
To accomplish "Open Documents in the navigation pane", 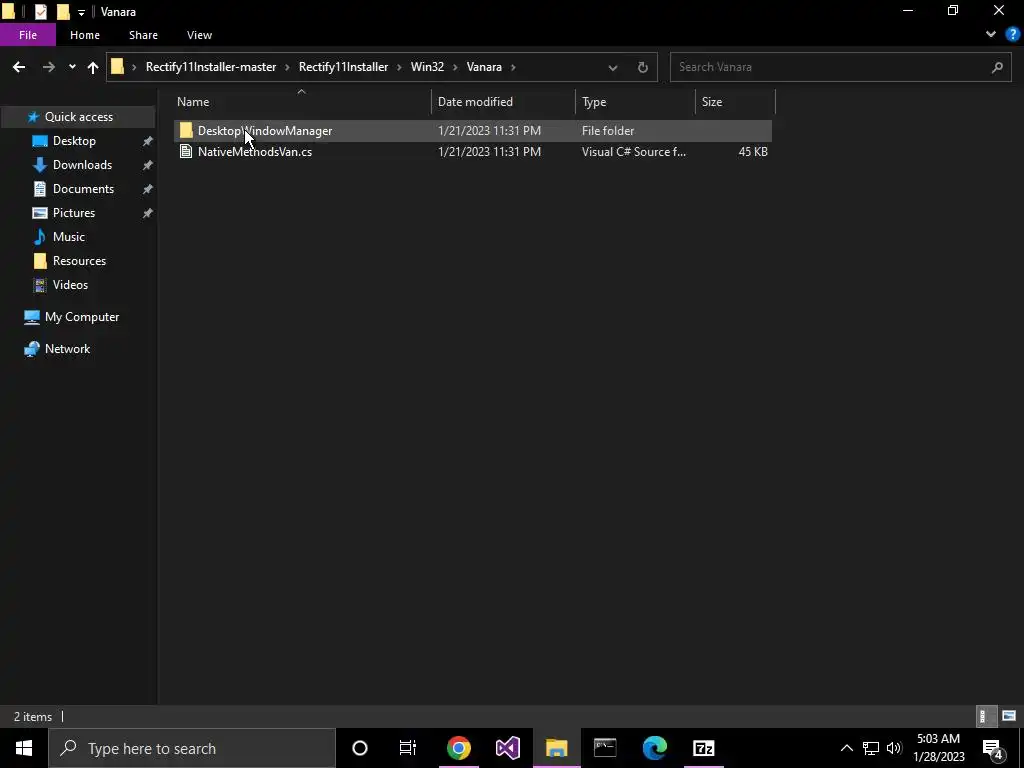I will [x=83, y=189].
